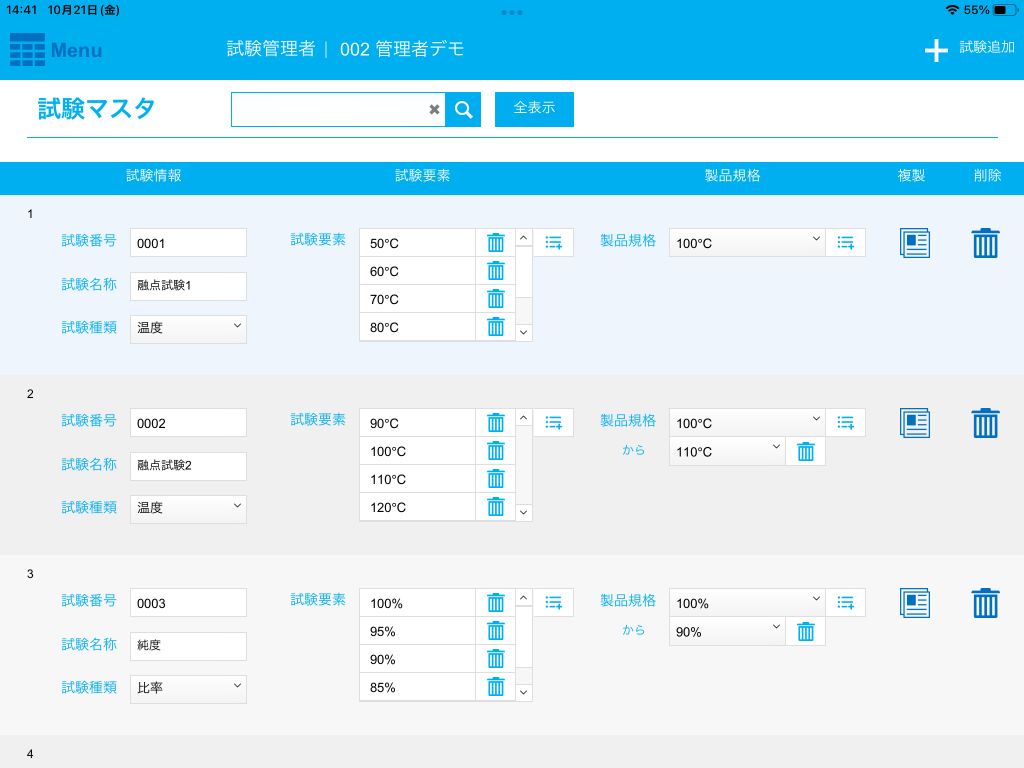This screenshot has width=1024, height=768.
Task: Open the 90% spec dropdown in test 0003
Action: [726, 632]
